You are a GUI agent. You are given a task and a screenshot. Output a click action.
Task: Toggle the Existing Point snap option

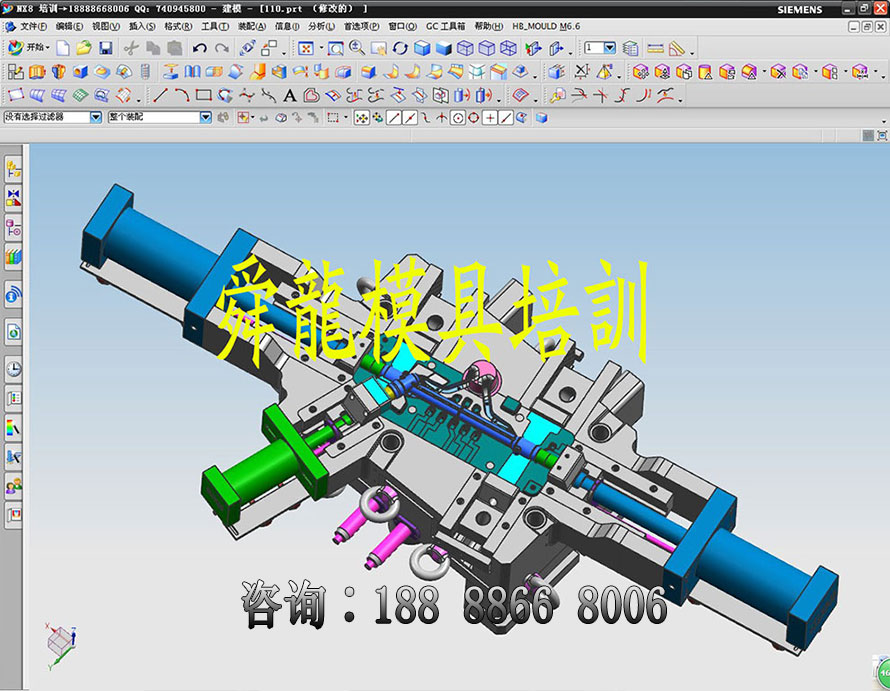[x=489, y=118]
